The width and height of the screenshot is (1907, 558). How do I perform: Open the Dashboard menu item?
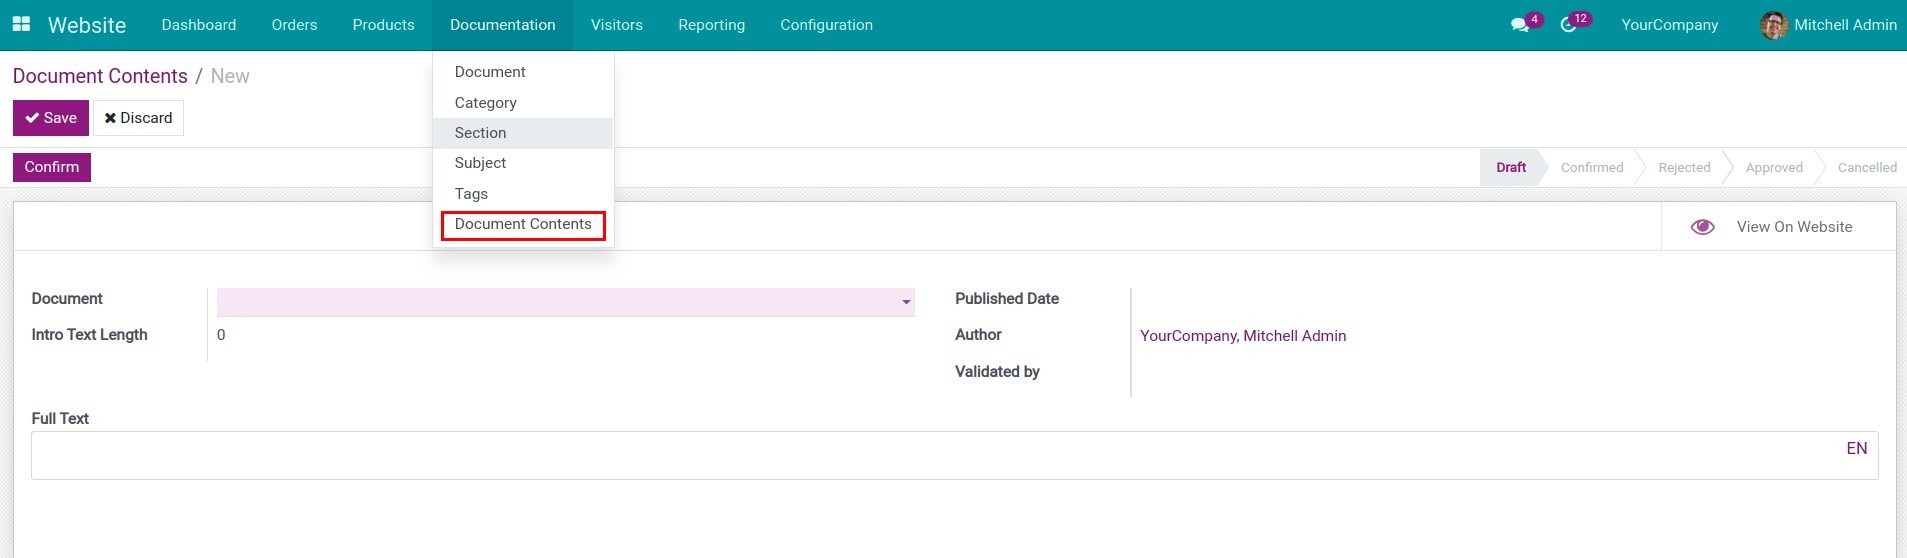pos(199,25)
